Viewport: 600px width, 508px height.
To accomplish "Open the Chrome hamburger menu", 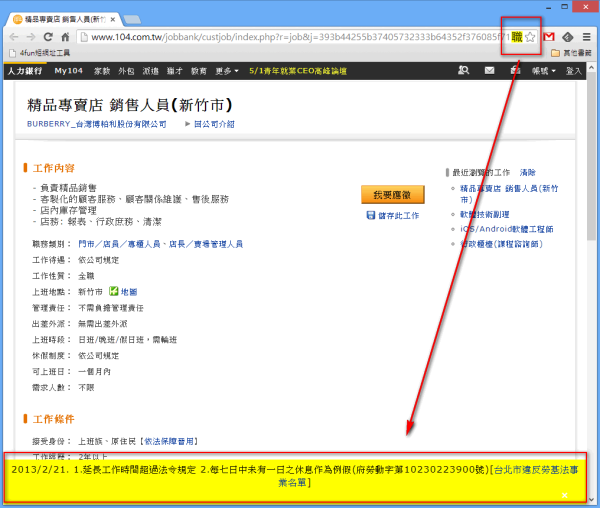I will coord(586,37).
